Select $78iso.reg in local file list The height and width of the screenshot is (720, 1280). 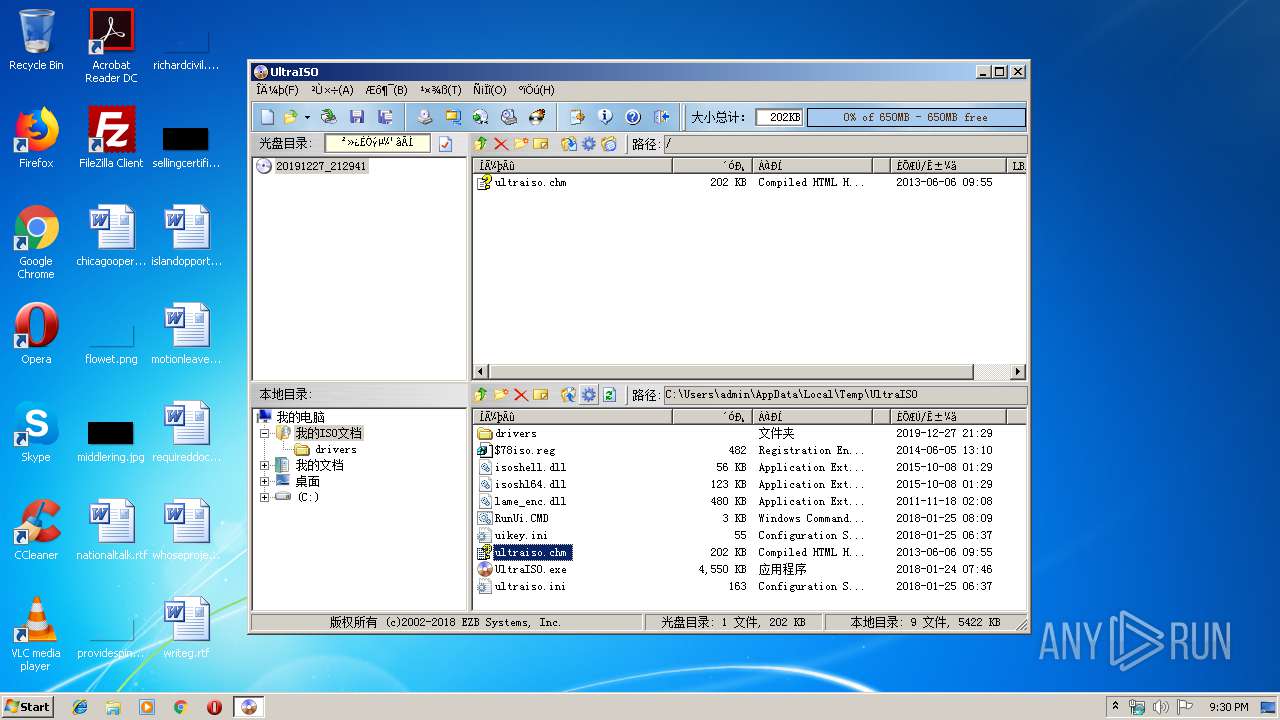click(x=524, y=451)
